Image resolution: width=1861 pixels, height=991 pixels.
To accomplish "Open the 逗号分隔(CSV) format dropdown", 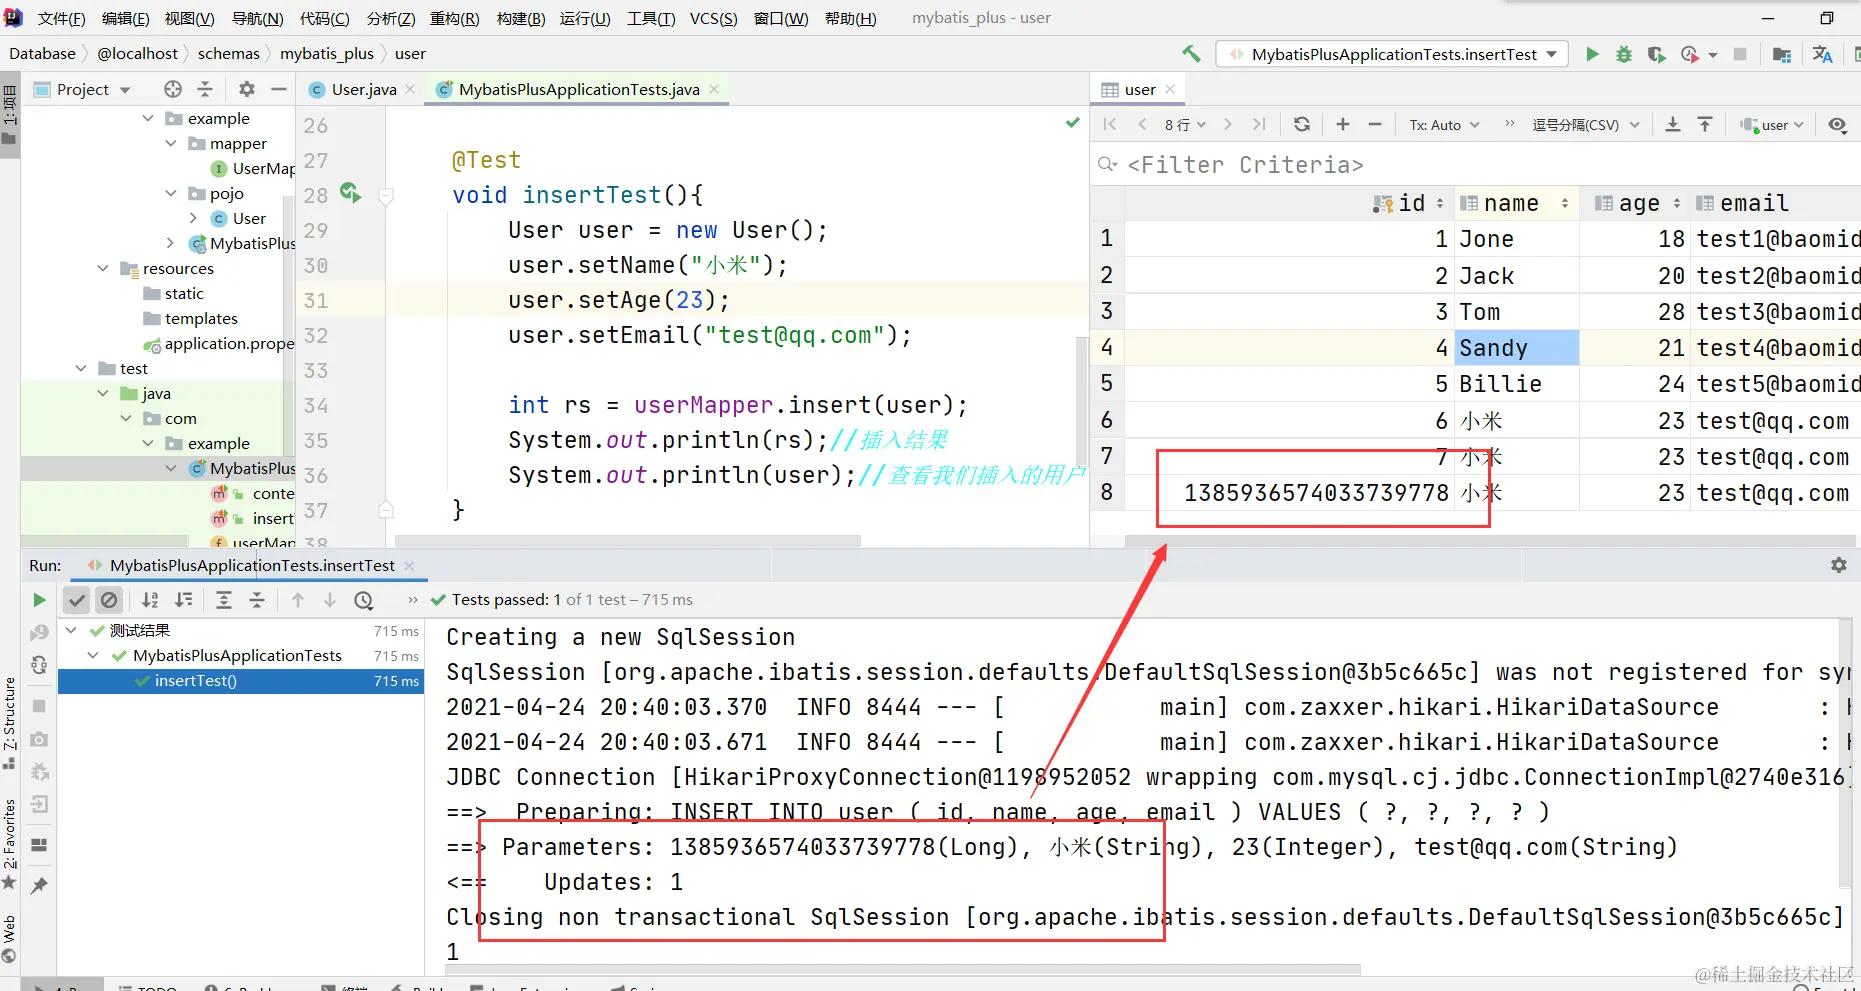I will 1586,124.
